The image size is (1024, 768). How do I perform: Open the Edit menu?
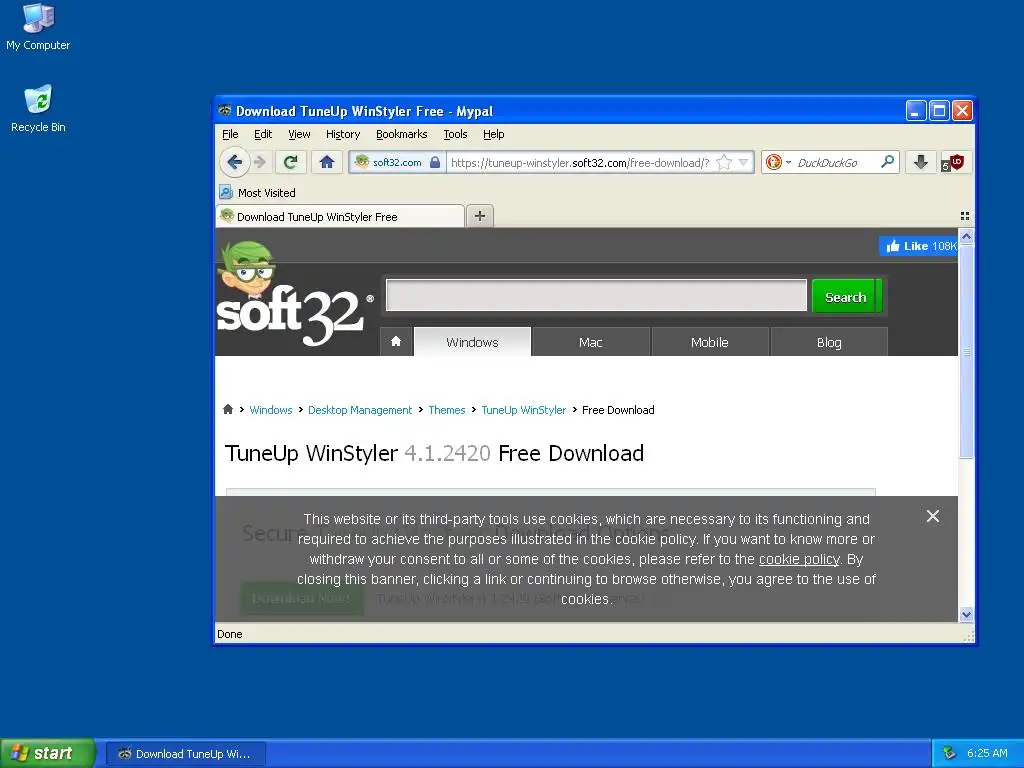tap(263, 134)
